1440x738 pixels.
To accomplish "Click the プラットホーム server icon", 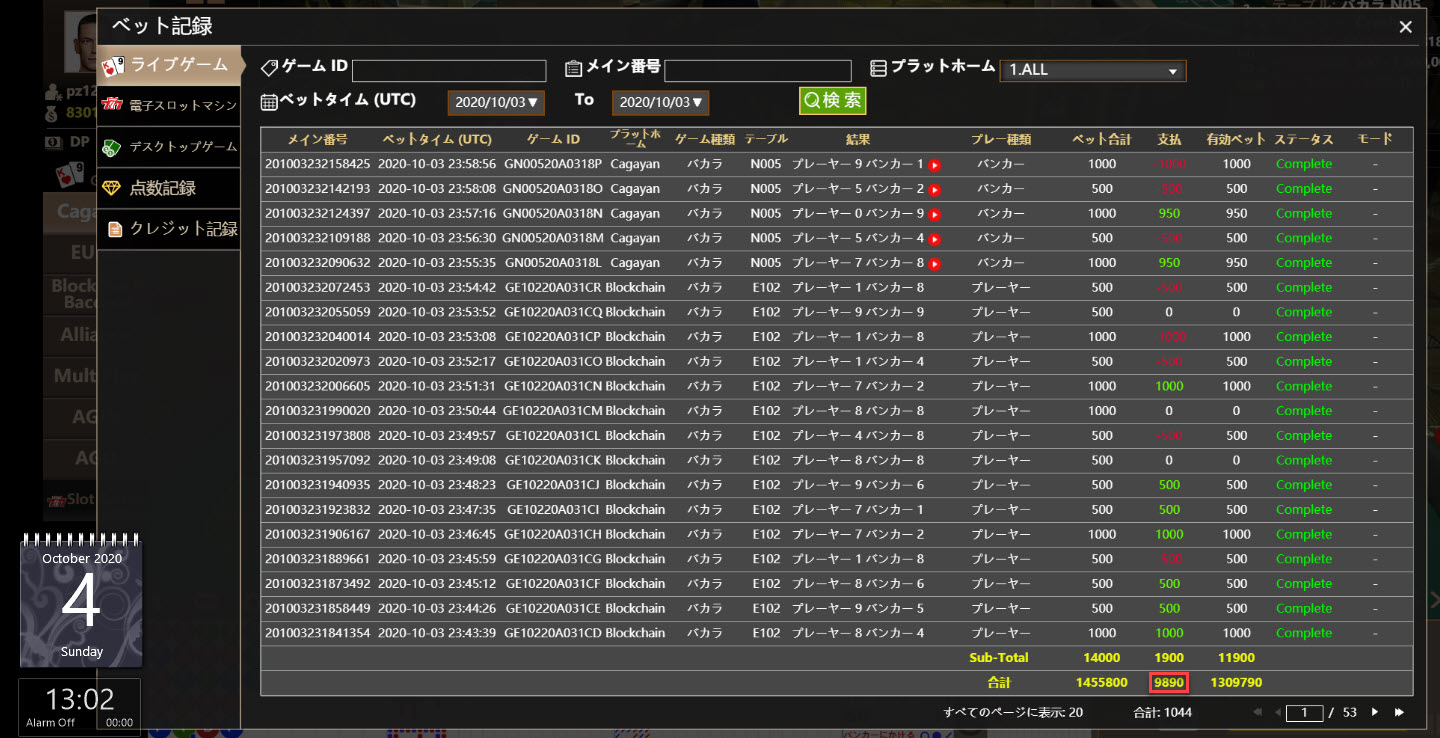I will pos(878,68).
